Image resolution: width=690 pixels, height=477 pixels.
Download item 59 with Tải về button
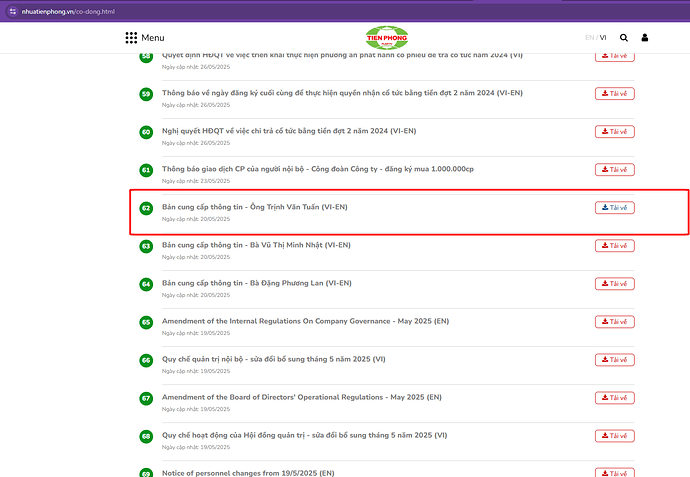point(615,94)
